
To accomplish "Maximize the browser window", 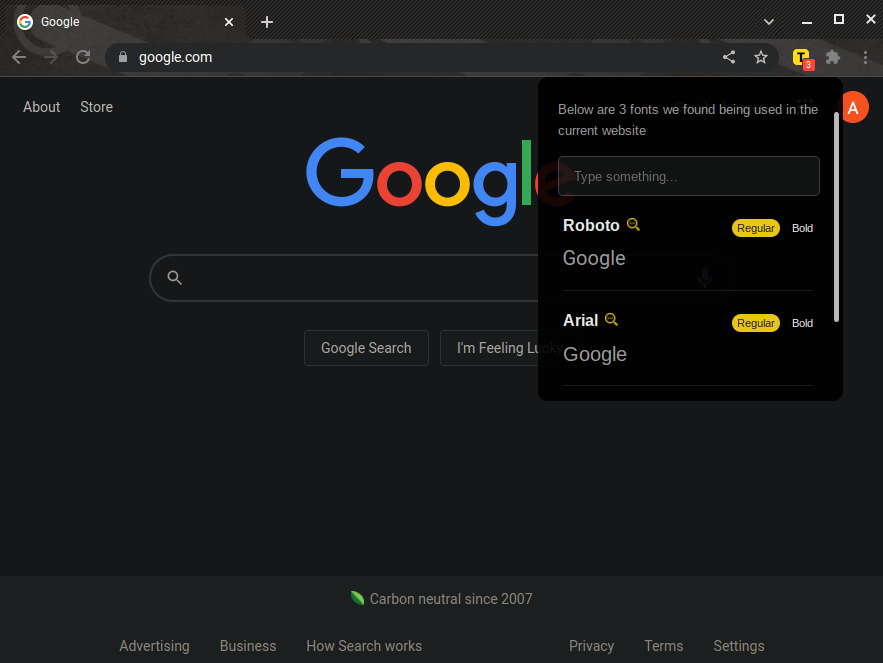I will point(839,20).
